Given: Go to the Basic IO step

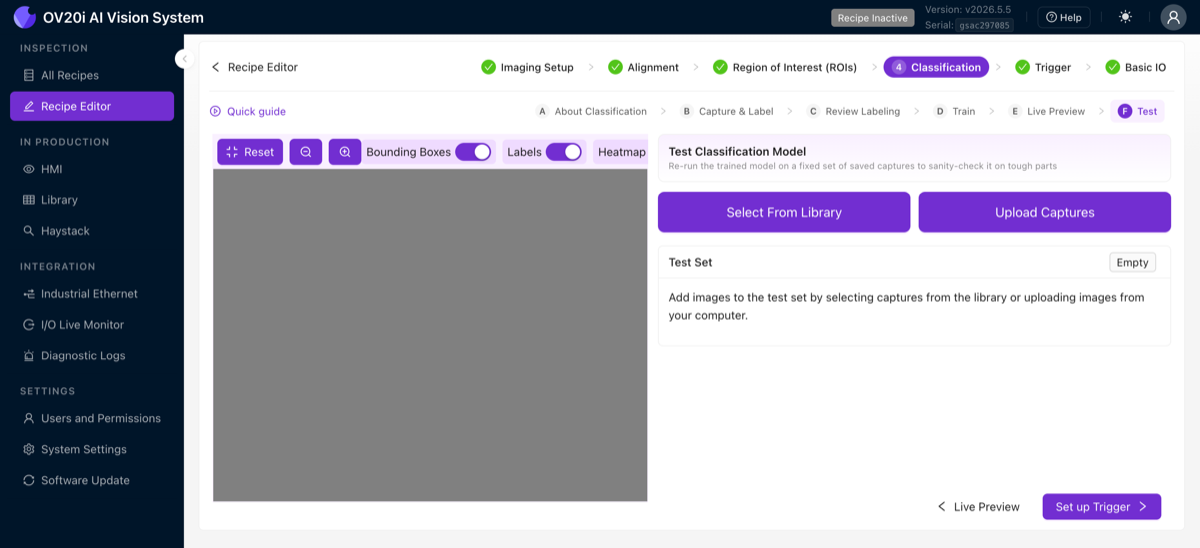Looking at the screenshot, I should pyautogui.click(x=1135, y=67).
